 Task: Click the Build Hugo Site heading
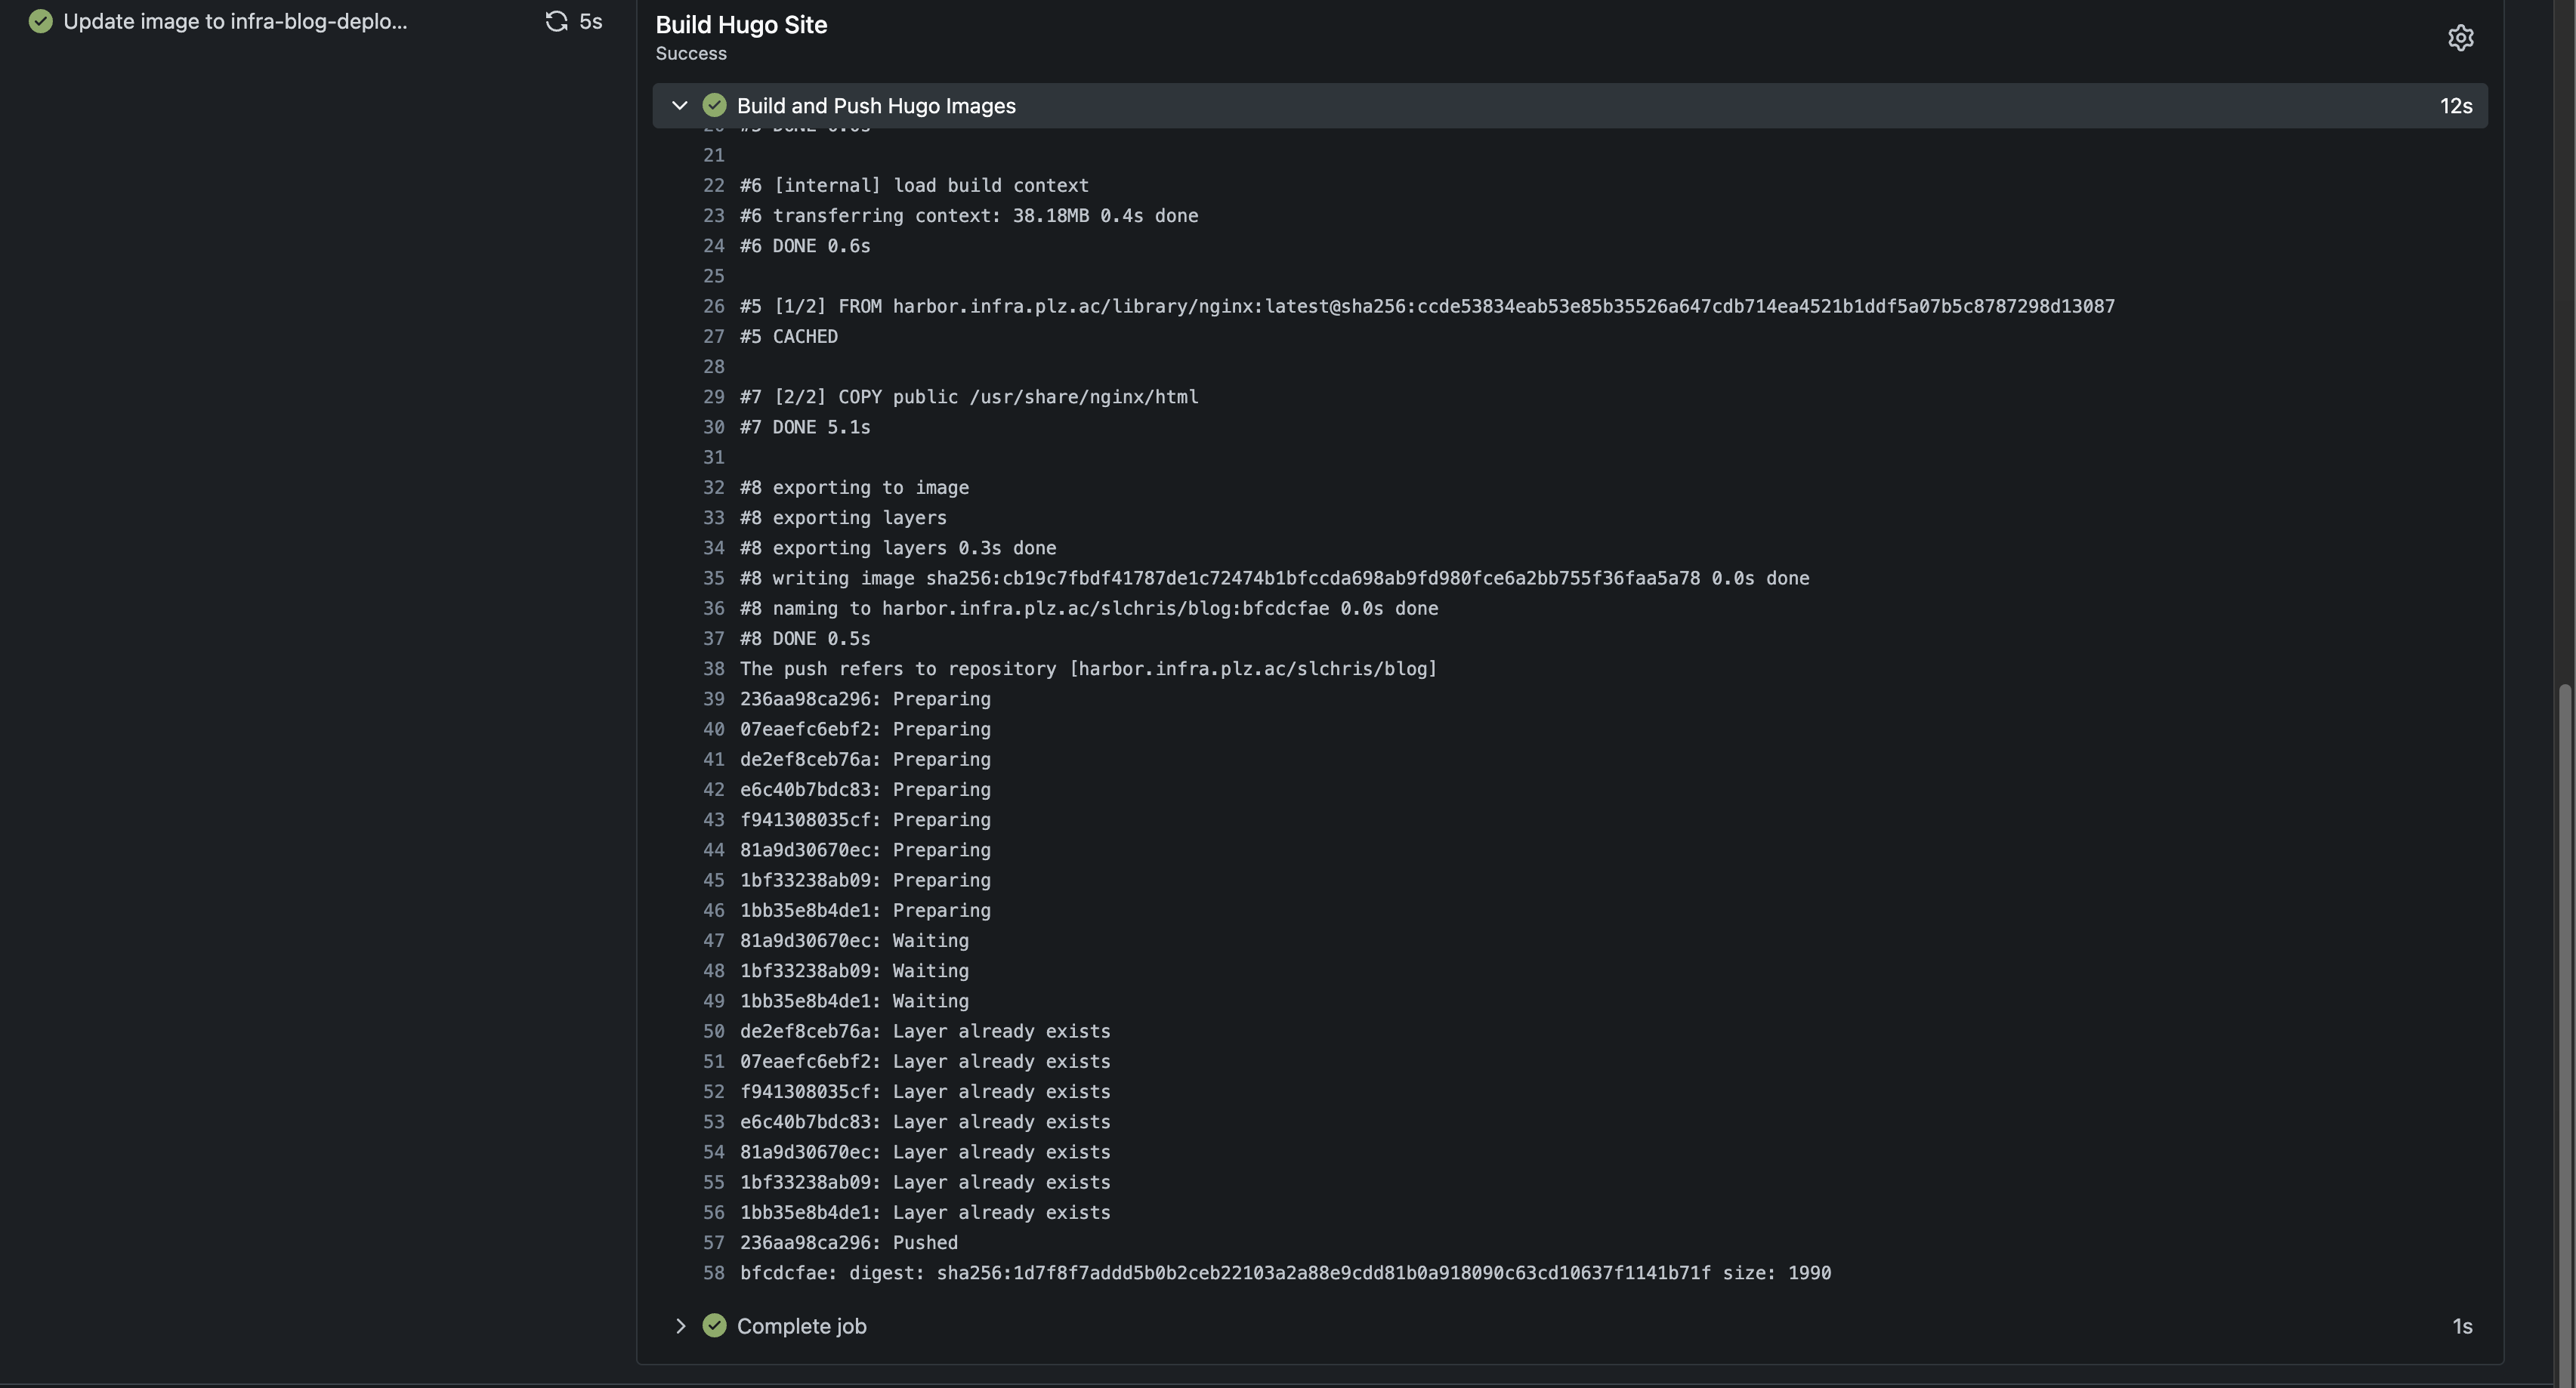point(741,24)
